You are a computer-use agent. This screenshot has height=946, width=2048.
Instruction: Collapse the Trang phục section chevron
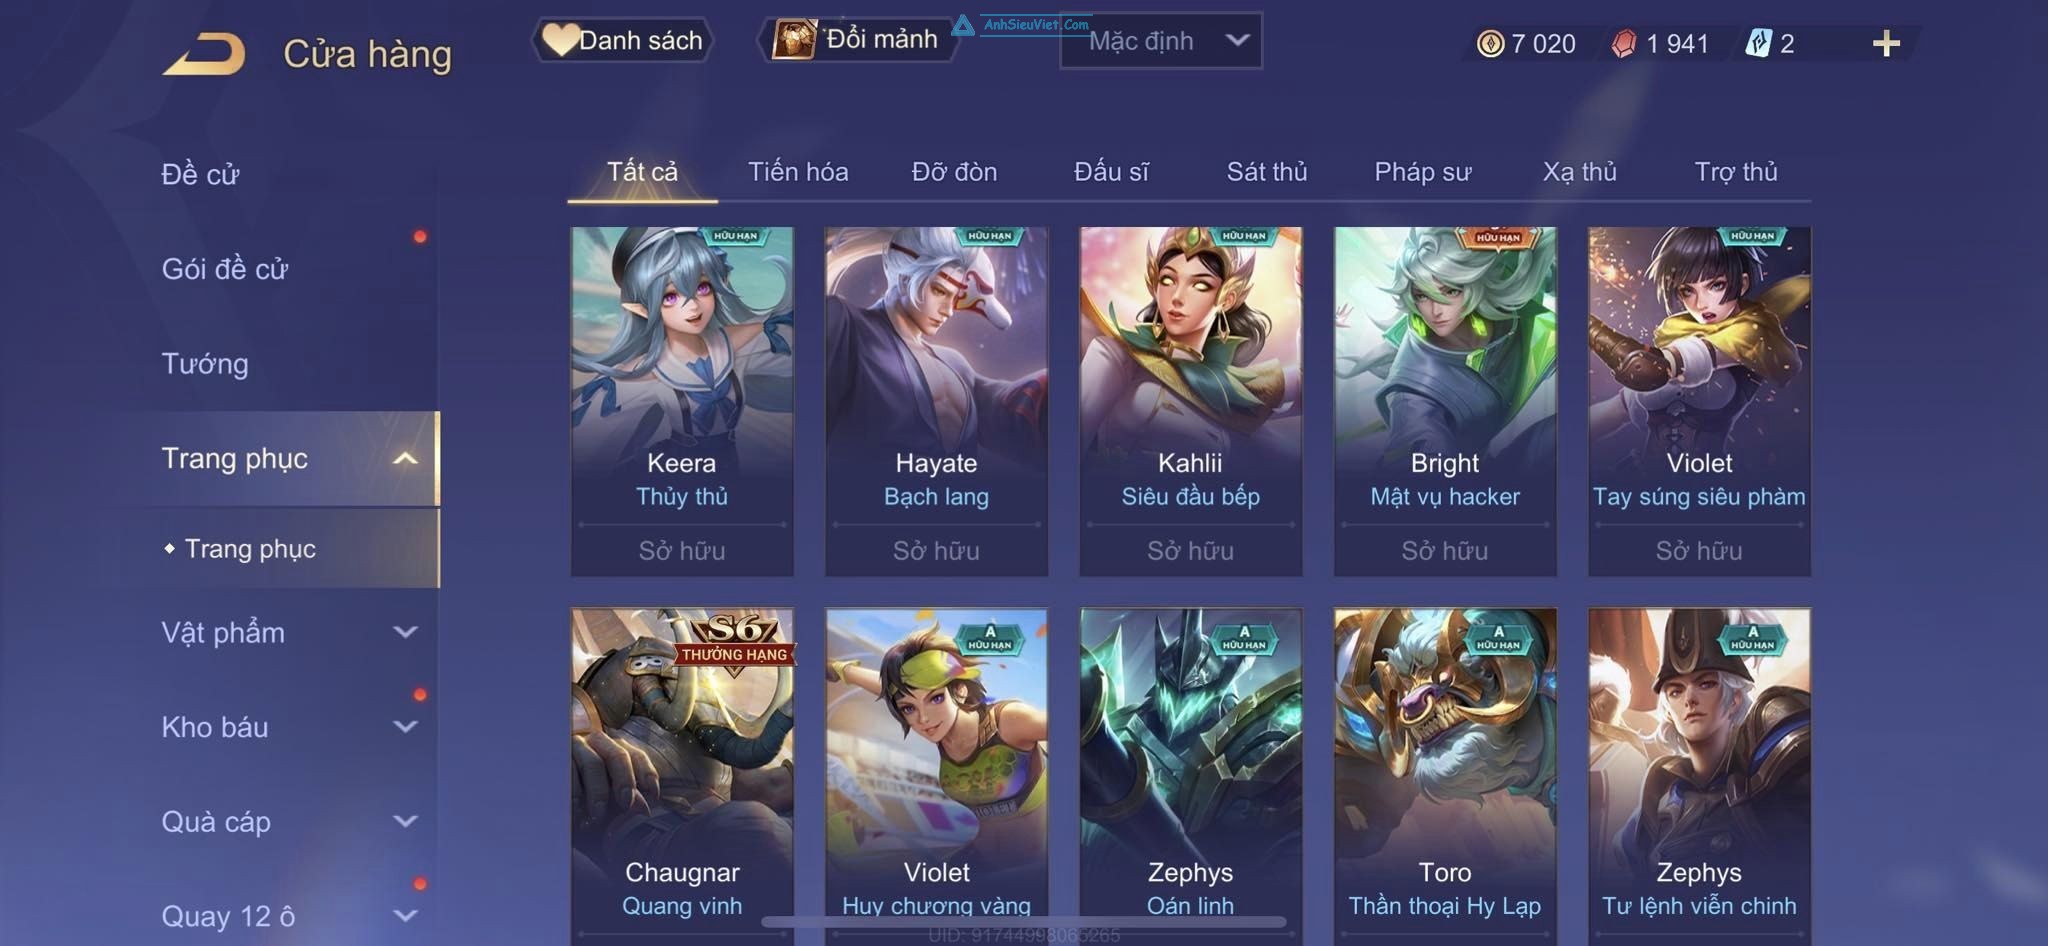[405, 459]
